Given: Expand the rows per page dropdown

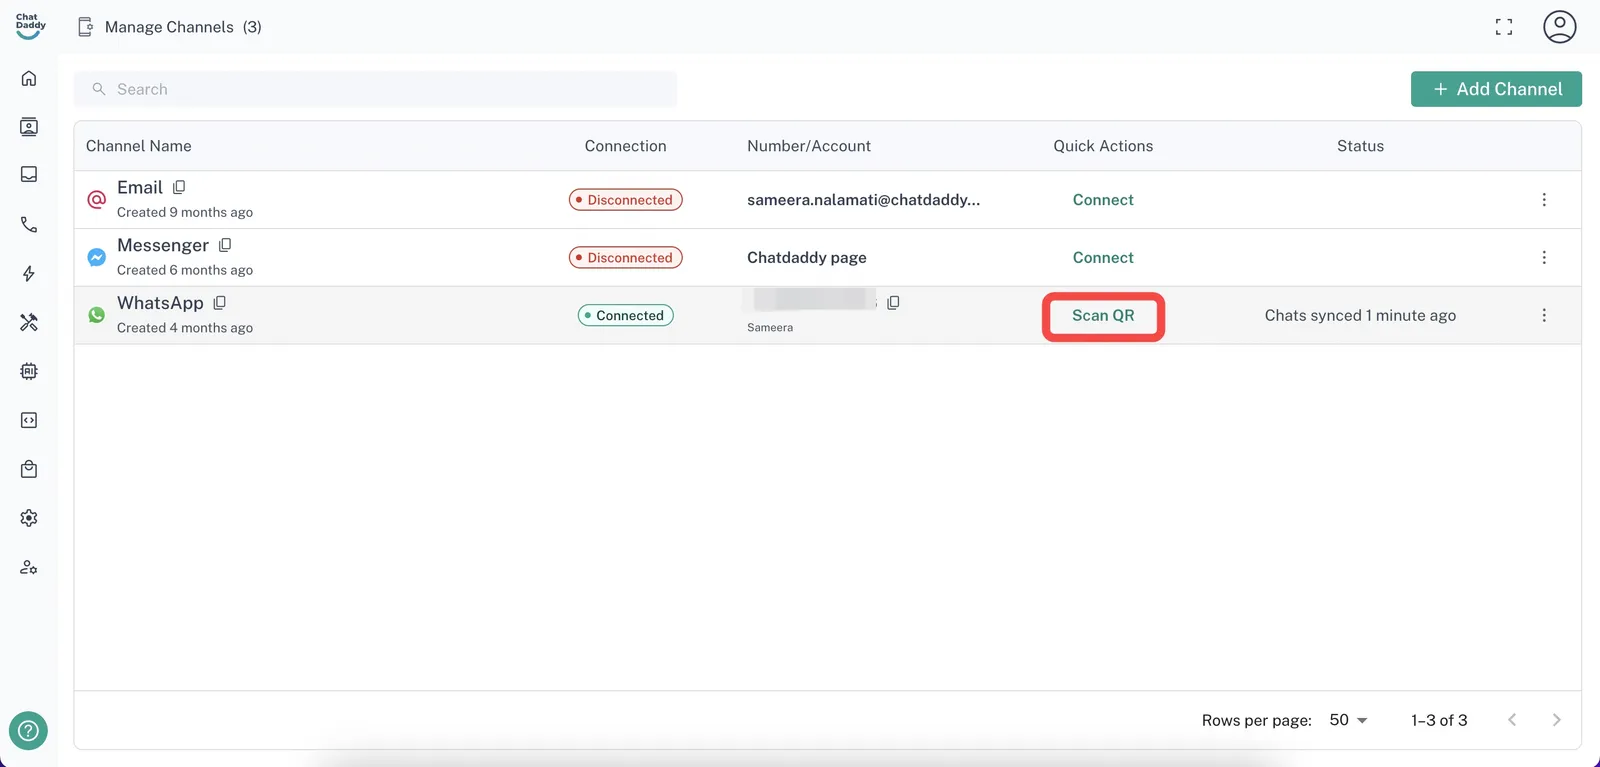Looking at the screenshot, I should point(1348,720).
